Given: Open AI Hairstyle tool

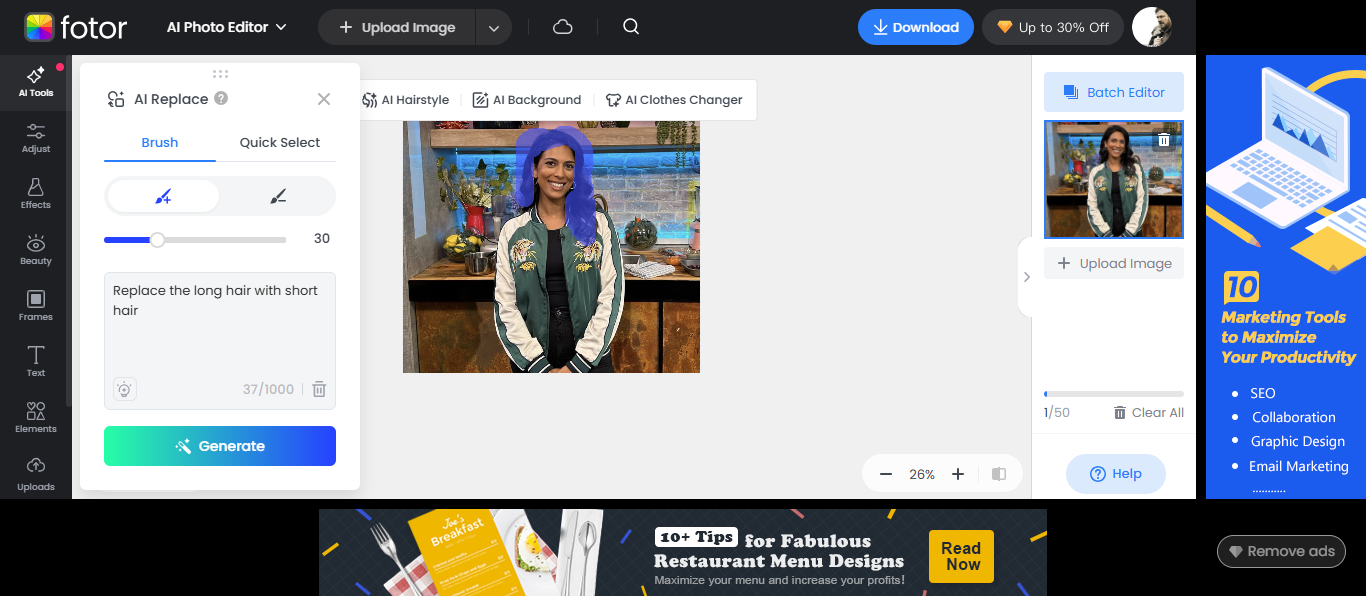Looking at the screenshot, I should click(x=405, y=100).
